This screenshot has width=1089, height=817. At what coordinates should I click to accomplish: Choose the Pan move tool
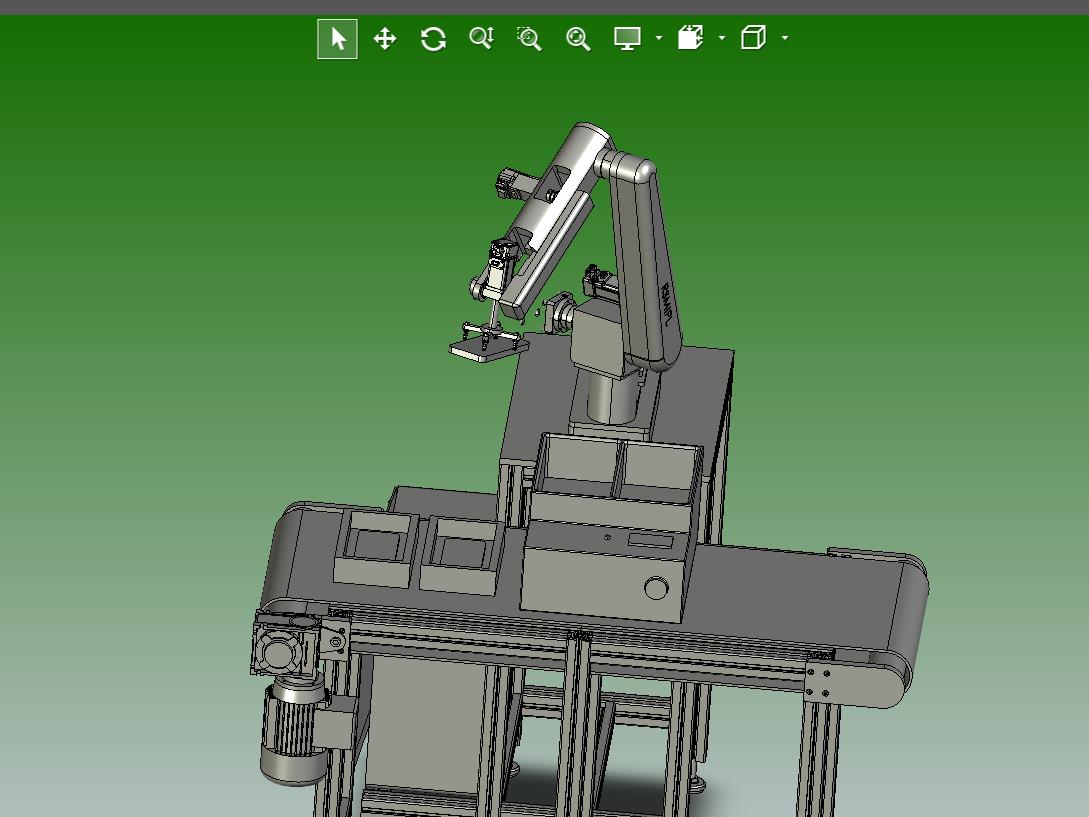pyautogui.click(x=385, y=39)
